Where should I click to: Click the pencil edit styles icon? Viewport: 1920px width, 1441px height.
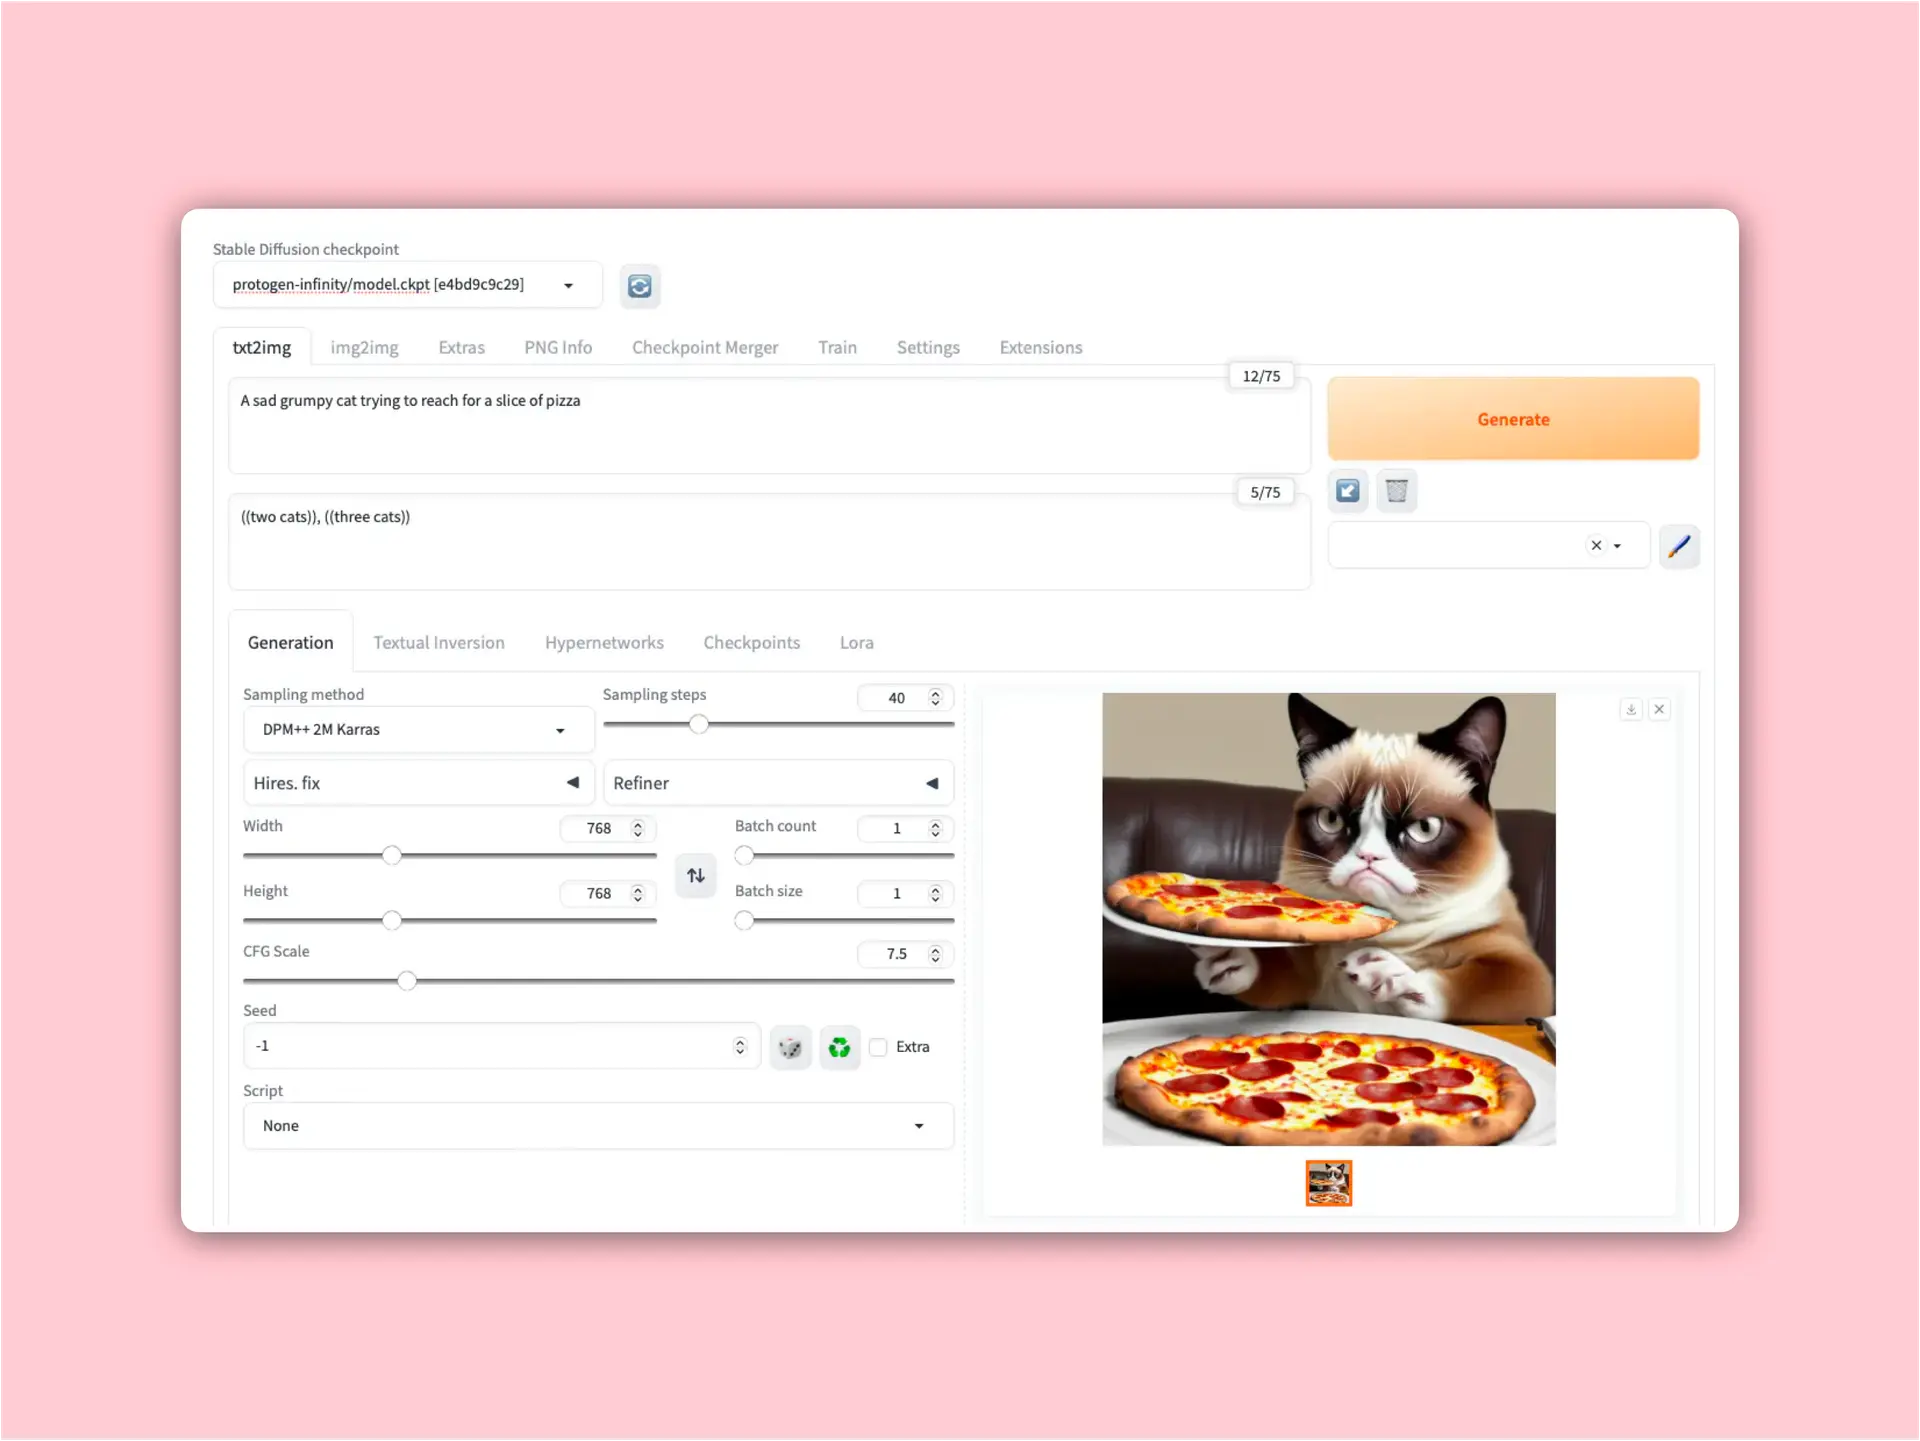pyautogui.click(x=1679, y=546)
